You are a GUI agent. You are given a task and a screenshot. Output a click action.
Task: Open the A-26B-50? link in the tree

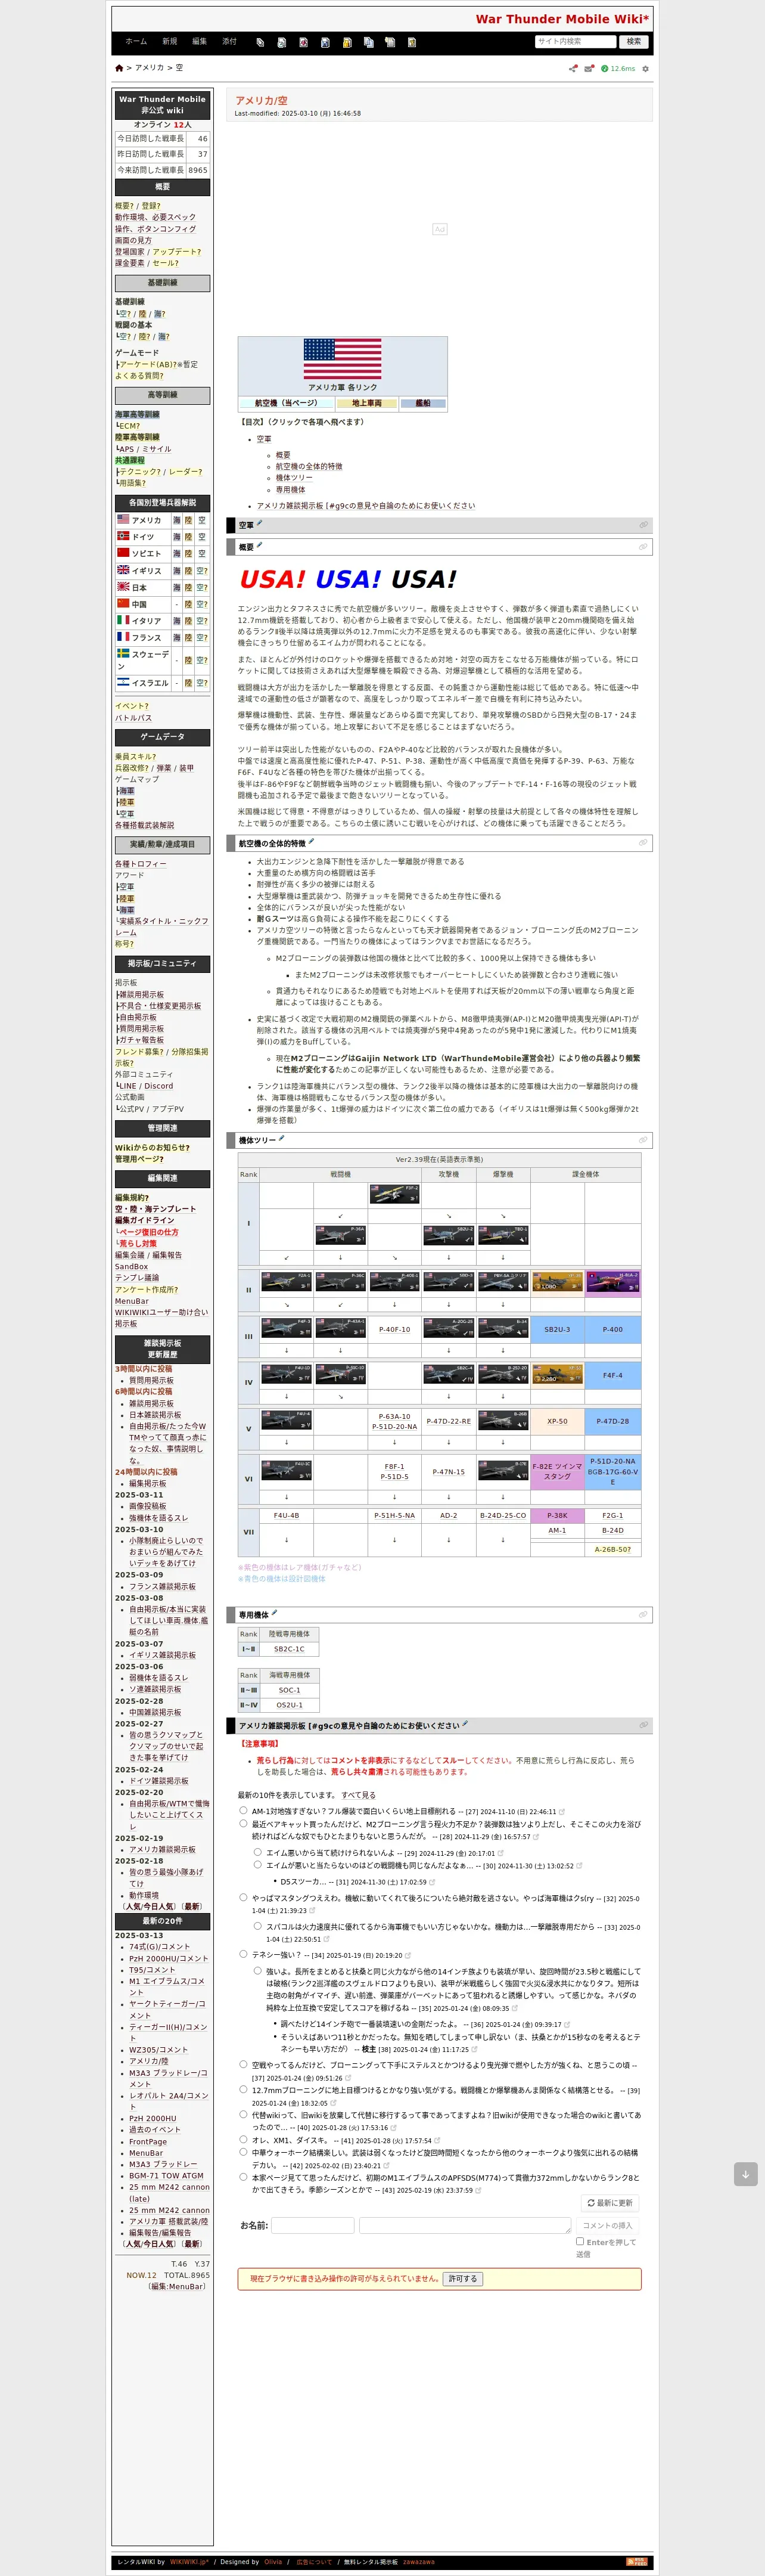613,1549
